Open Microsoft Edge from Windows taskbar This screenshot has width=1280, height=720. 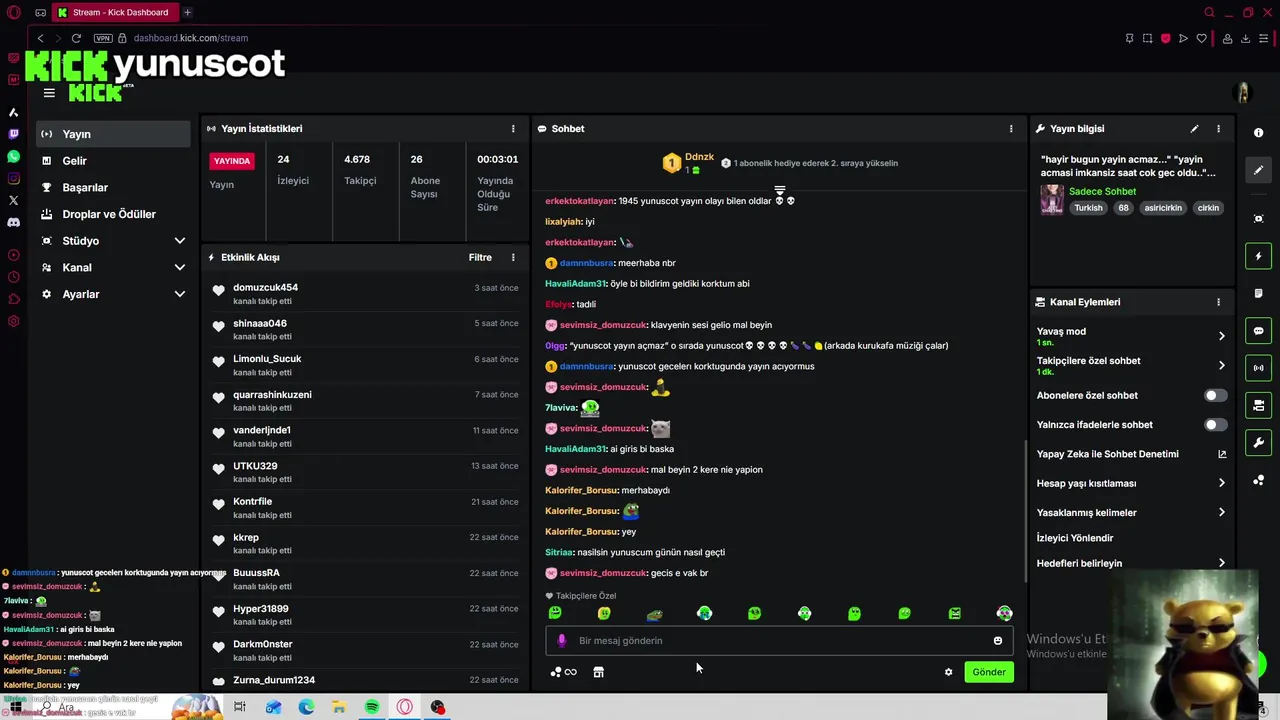(x=306, y=707)
